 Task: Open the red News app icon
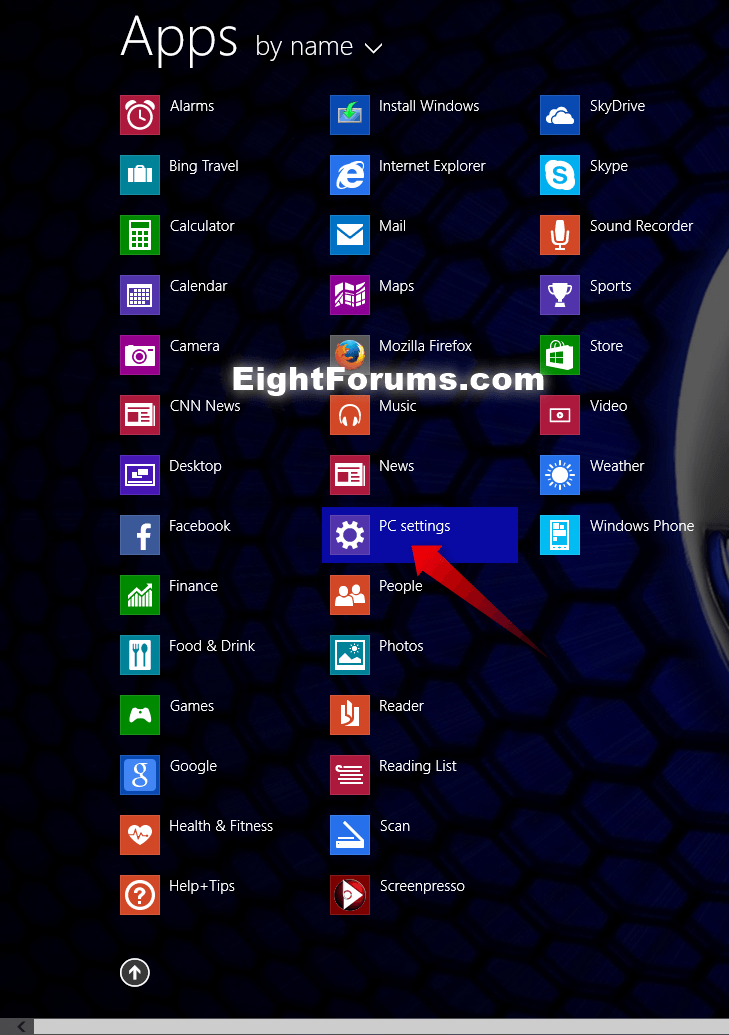[349, 475]
